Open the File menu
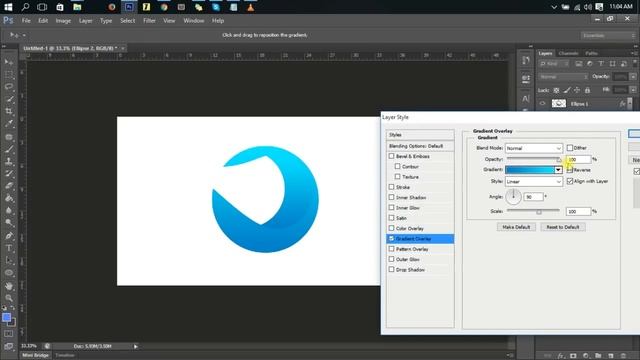 coord(26,20)
